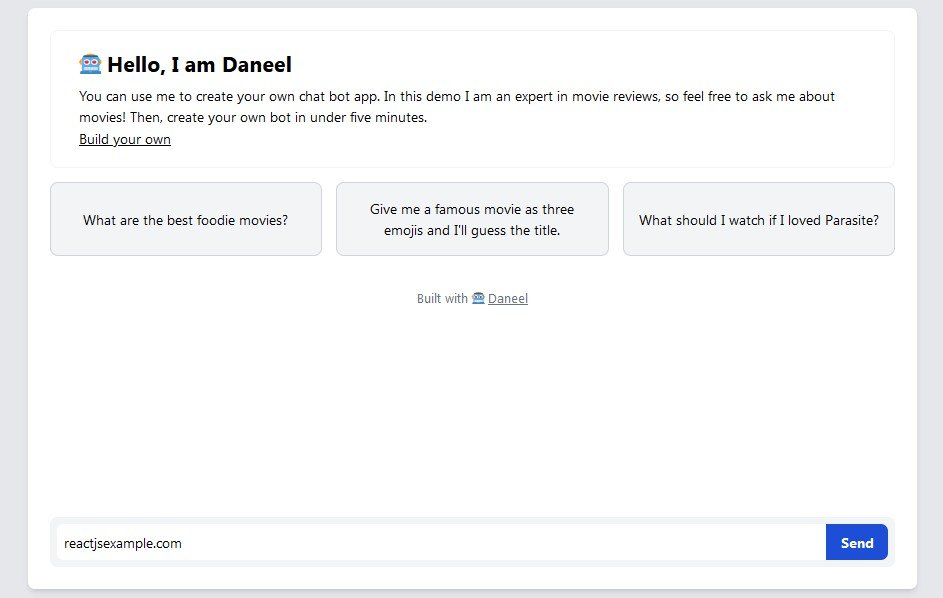This screenshot has height=598, width=943.
Task: Click the "Hello, I am Daneel" heading
Action: tap(199, 65)
